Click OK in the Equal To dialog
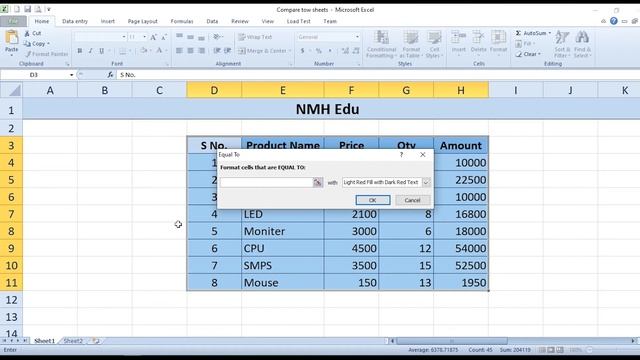640x360 pixels. tap(373, 200)
